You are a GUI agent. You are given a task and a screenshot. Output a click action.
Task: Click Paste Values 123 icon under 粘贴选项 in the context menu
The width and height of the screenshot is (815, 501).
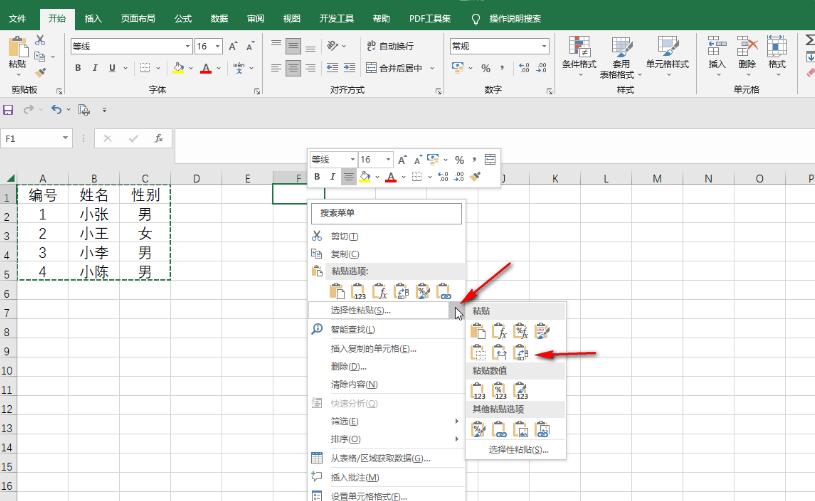(x=358, y=292)
